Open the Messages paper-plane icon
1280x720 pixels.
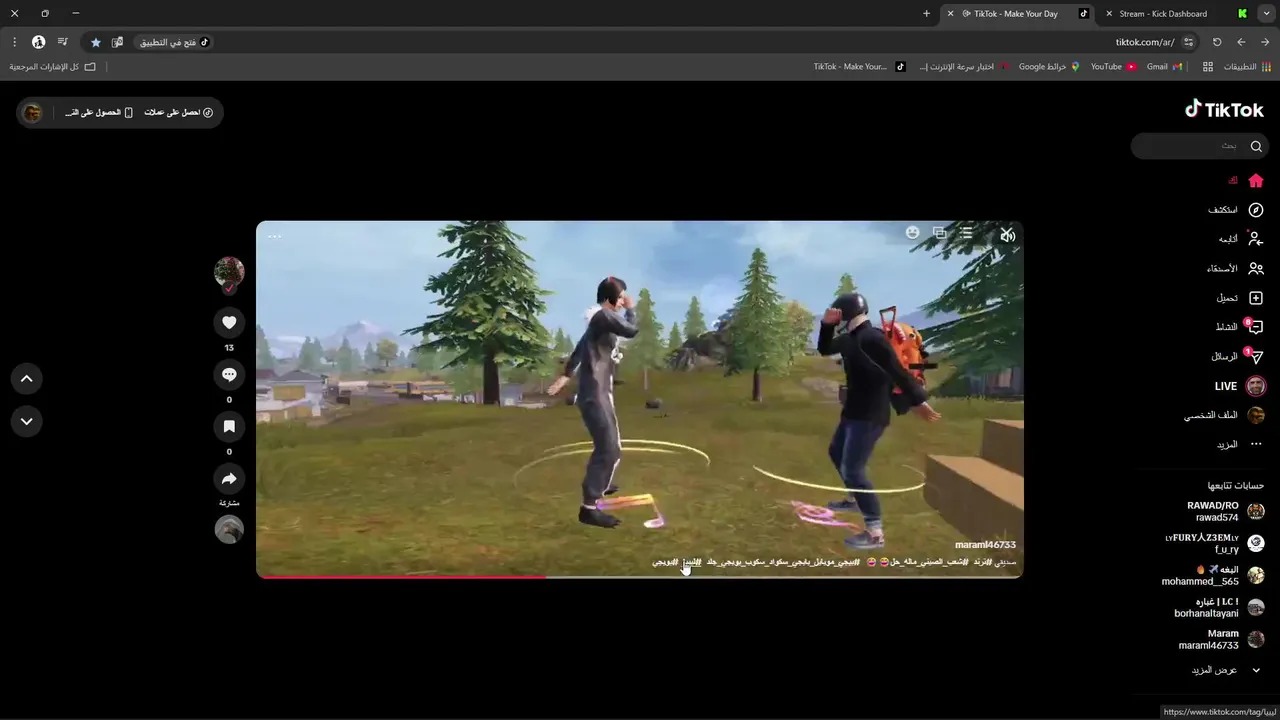[1256, 357]
